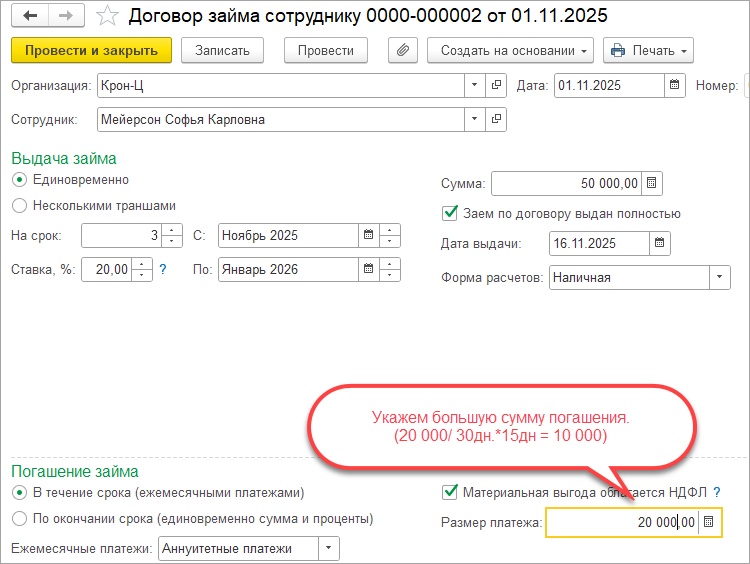
Task: Open Создать на основании menu
Action: pyautogui.click(x=510, y=50)
